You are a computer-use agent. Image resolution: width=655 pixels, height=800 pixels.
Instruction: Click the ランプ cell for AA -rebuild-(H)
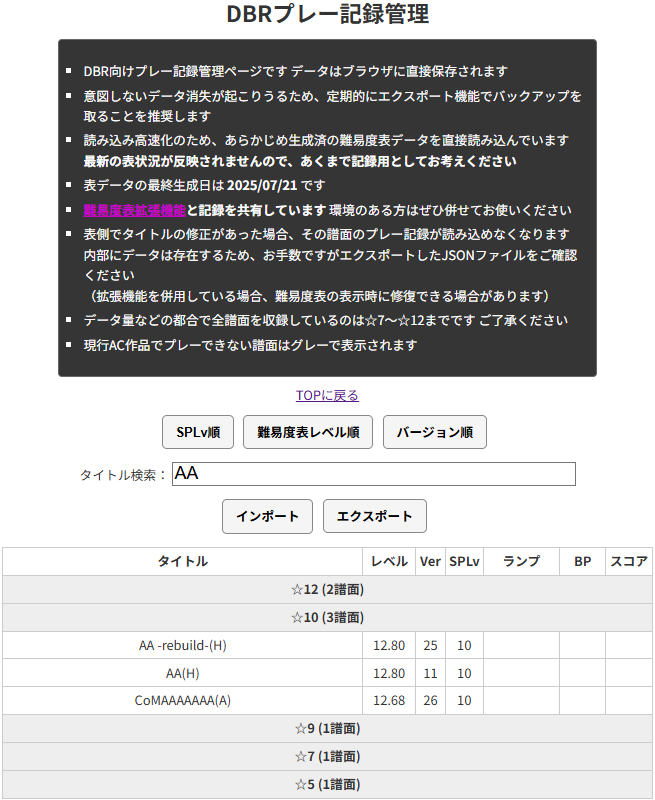tap(521, 645)
